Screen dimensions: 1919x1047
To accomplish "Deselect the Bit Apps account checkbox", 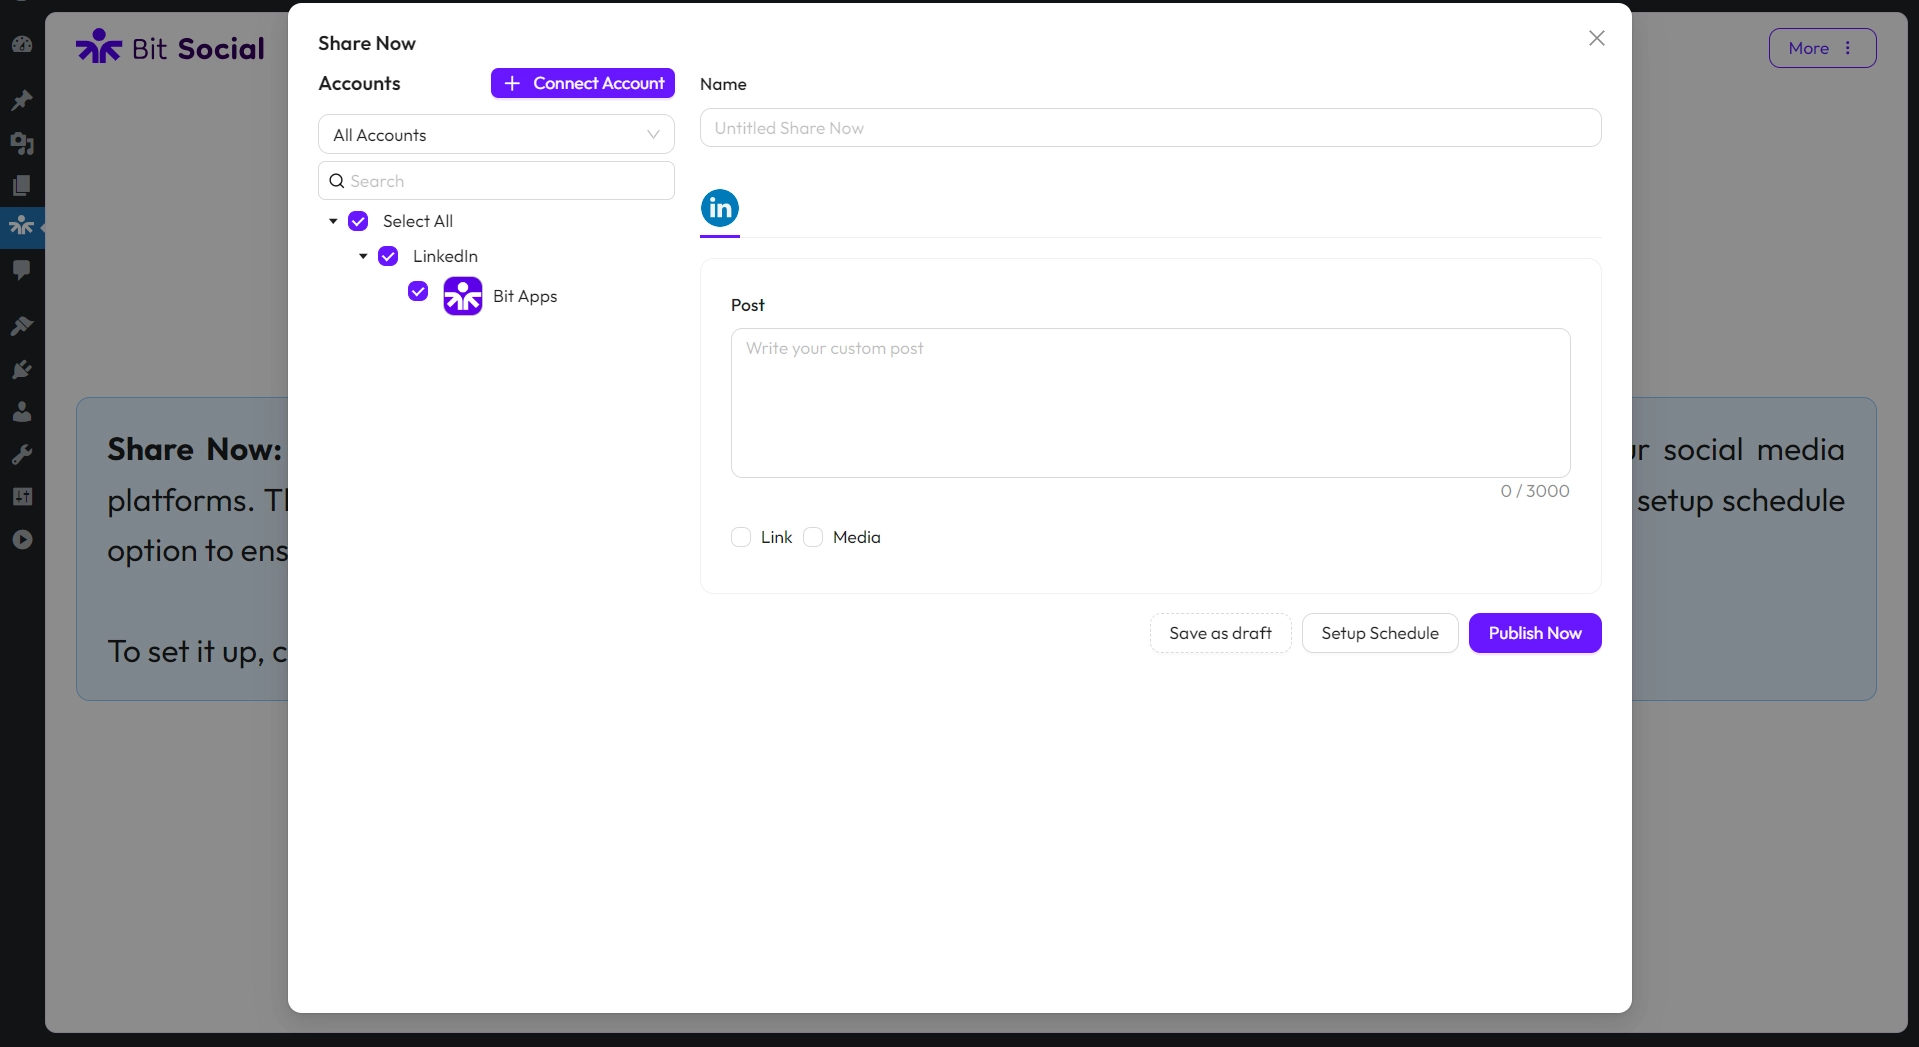I will point(418,291).
